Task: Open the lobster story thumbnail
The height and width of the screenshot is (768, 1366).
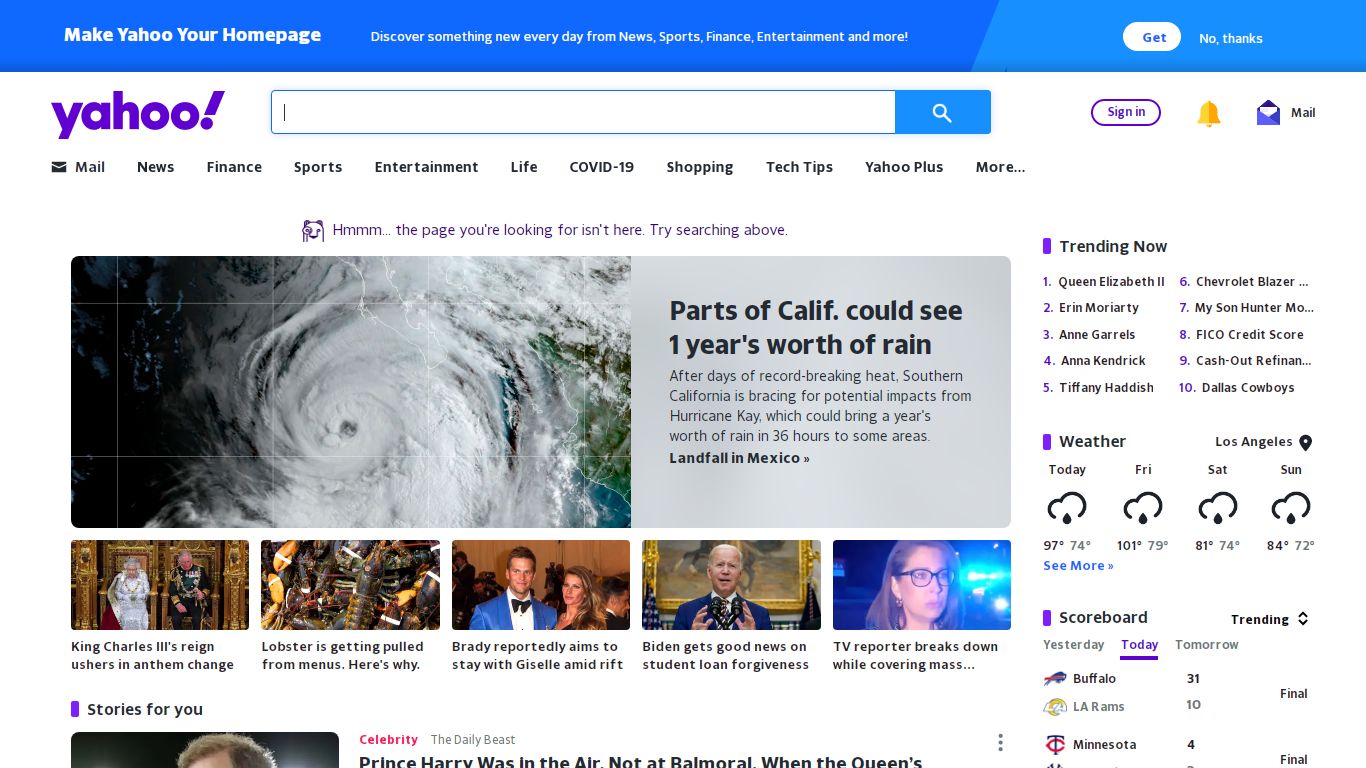Action: 350,585
